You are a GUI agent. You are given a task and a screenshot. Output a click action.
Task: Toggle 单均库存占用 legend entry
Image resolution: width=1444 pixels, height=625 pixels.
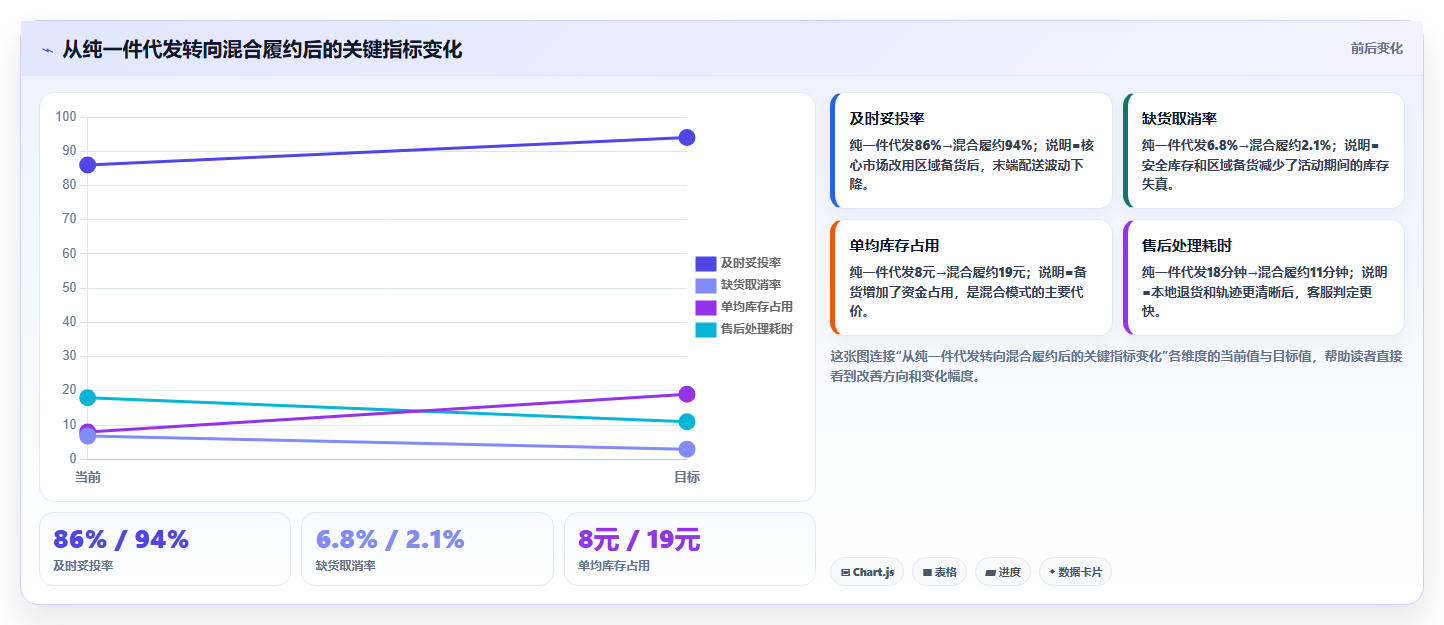pos(744,307)
